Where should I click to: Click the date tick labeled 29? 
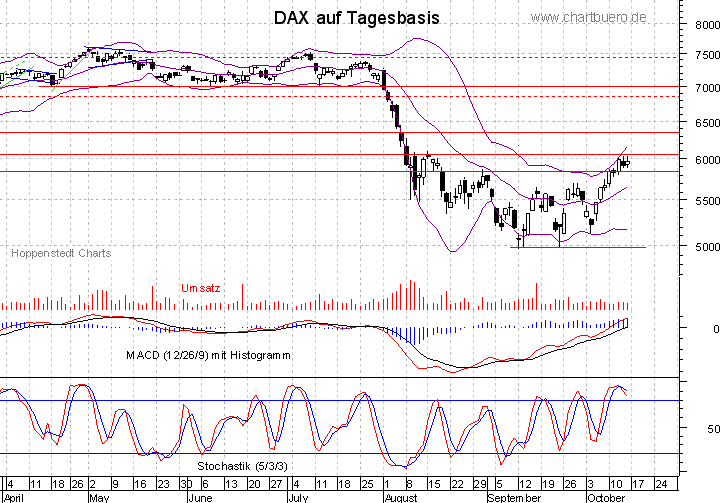[x=480, y=485]
